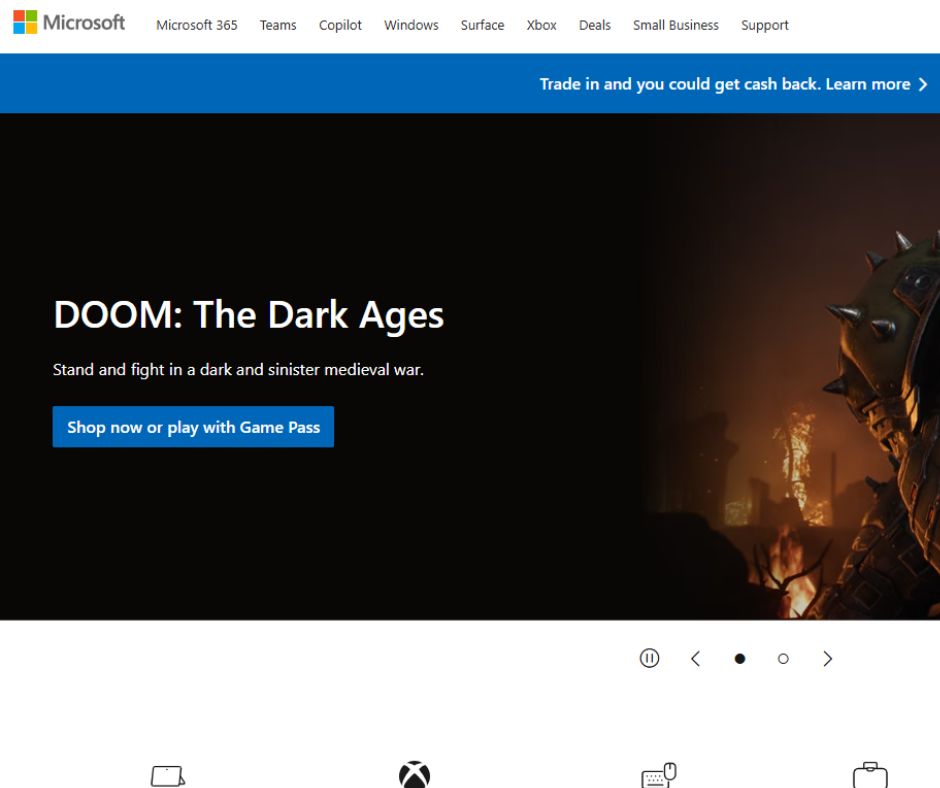Click the trade-in Learn more banner link
Image resolution: width=940 pixels, height=788 pixels.
coord(733,84)
